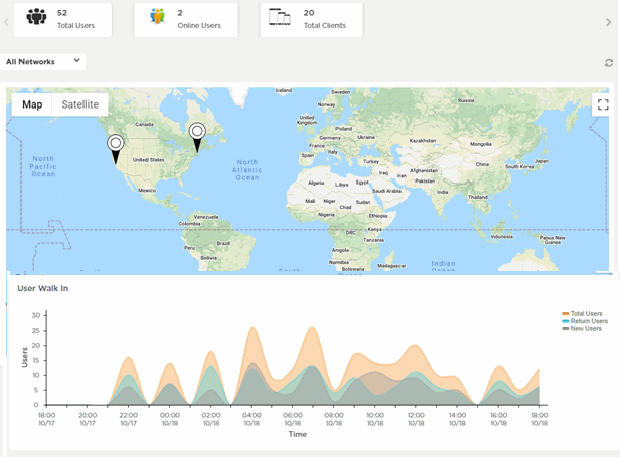Toggle New Users series in chart legend
620x457 pixels.
pos(585,328)
